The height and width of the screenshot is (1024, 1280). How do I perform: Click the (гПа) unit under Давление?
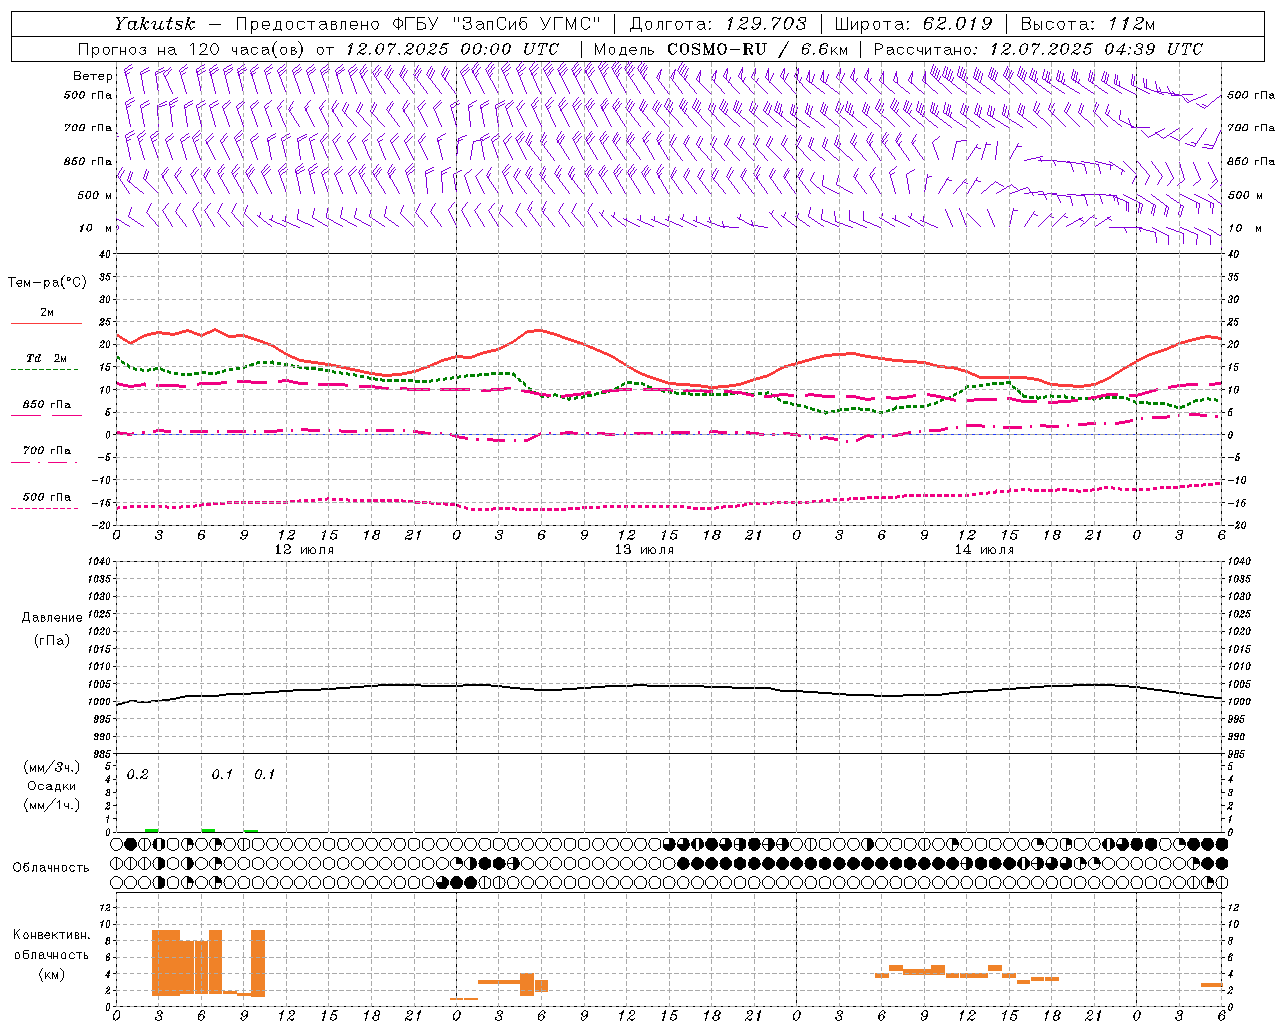pos(52,640)
